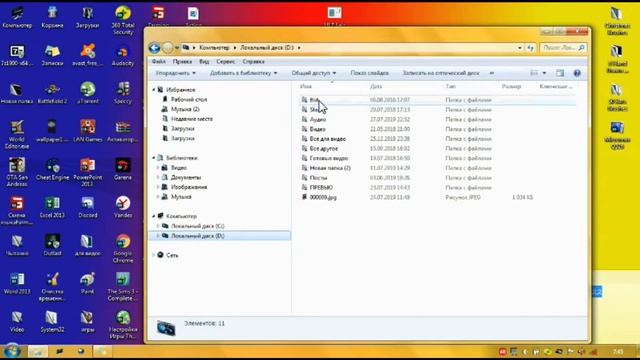Image resolution: width=640 pixels, height=360 pixels.
Task: Go back with the Explorer back arrow
Action: [x=154, y=48]
